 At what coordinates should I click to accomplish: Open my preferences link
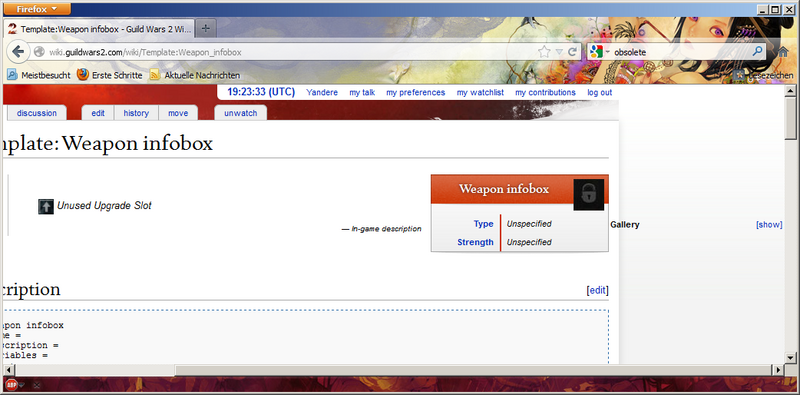(x=416, y=92)
